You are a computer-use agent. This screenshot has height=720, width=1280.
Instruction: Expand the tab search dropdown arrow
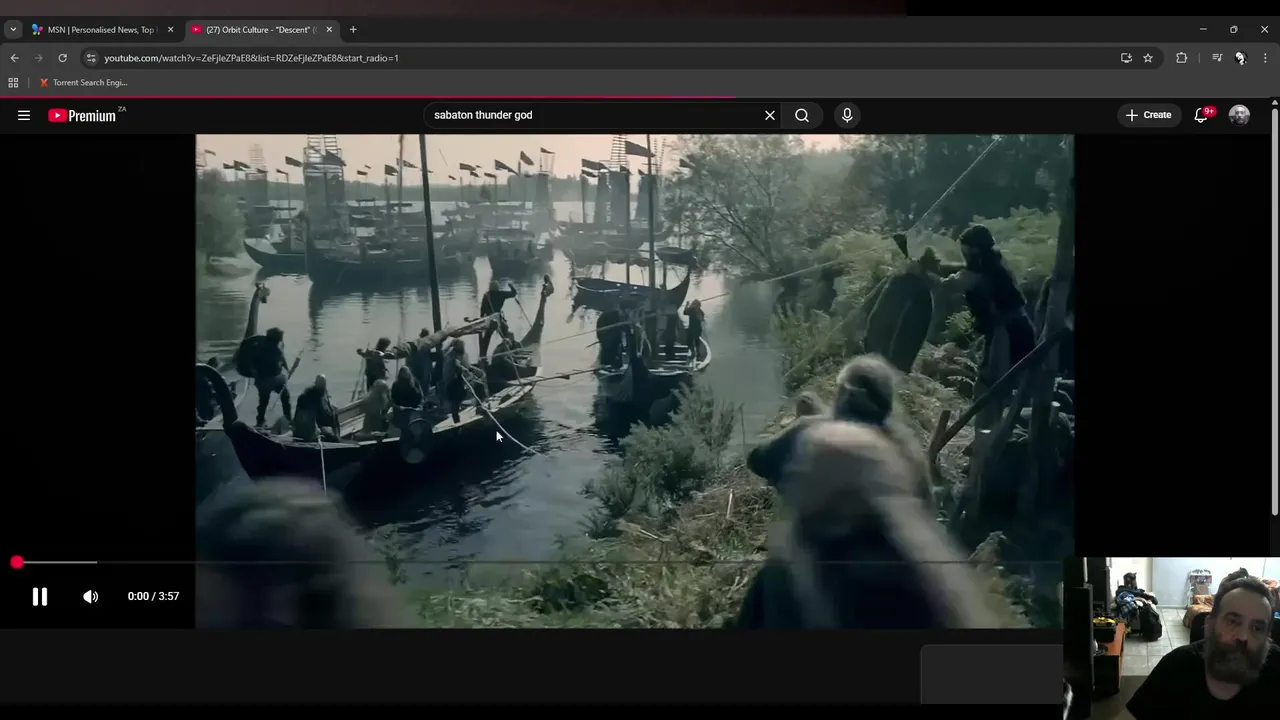(x=13, y=30)
